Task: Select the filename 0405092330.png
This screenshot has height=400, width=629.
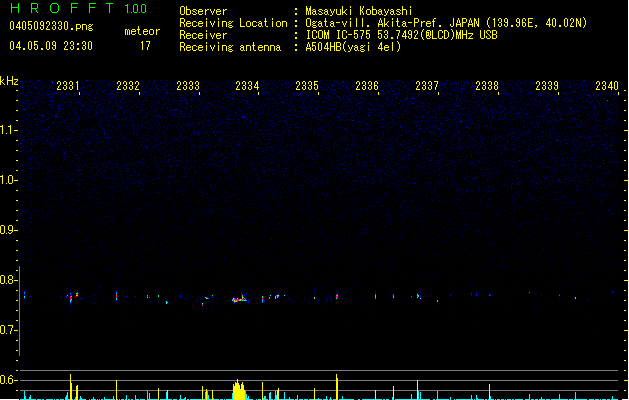Action: (51, 26)
